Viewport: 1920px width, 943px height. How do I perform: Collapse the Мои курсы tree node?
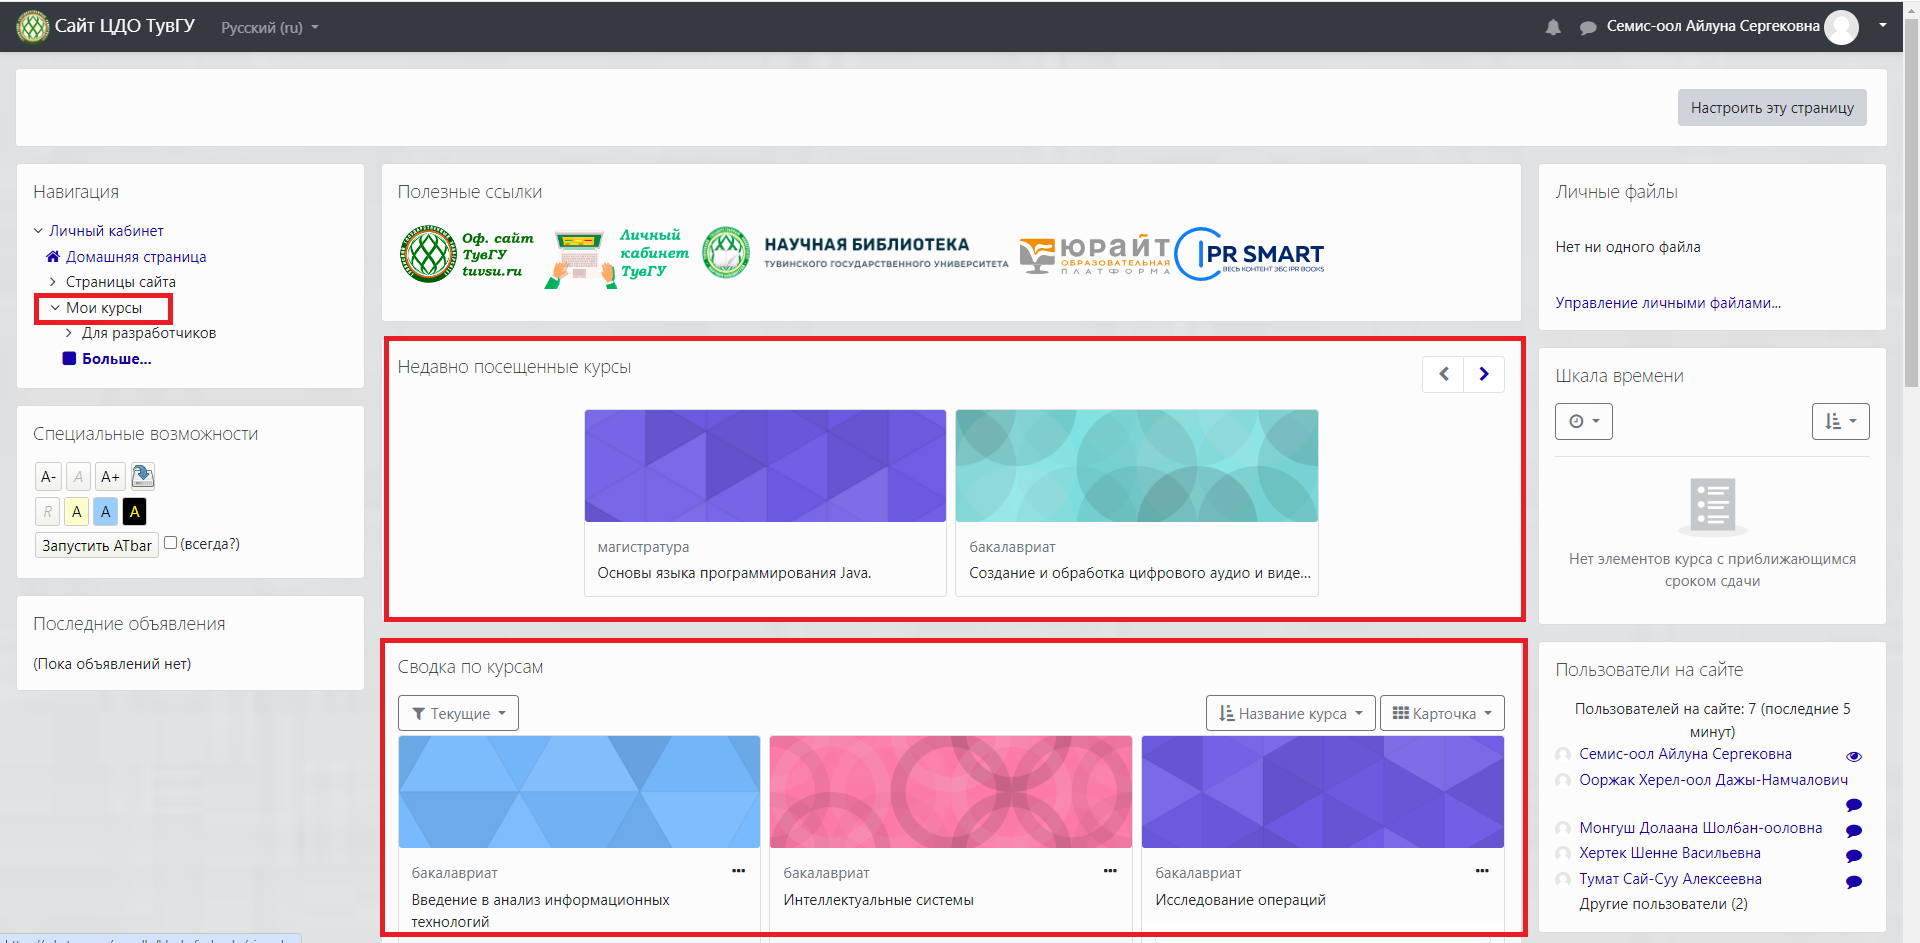(x=55, y=308)
